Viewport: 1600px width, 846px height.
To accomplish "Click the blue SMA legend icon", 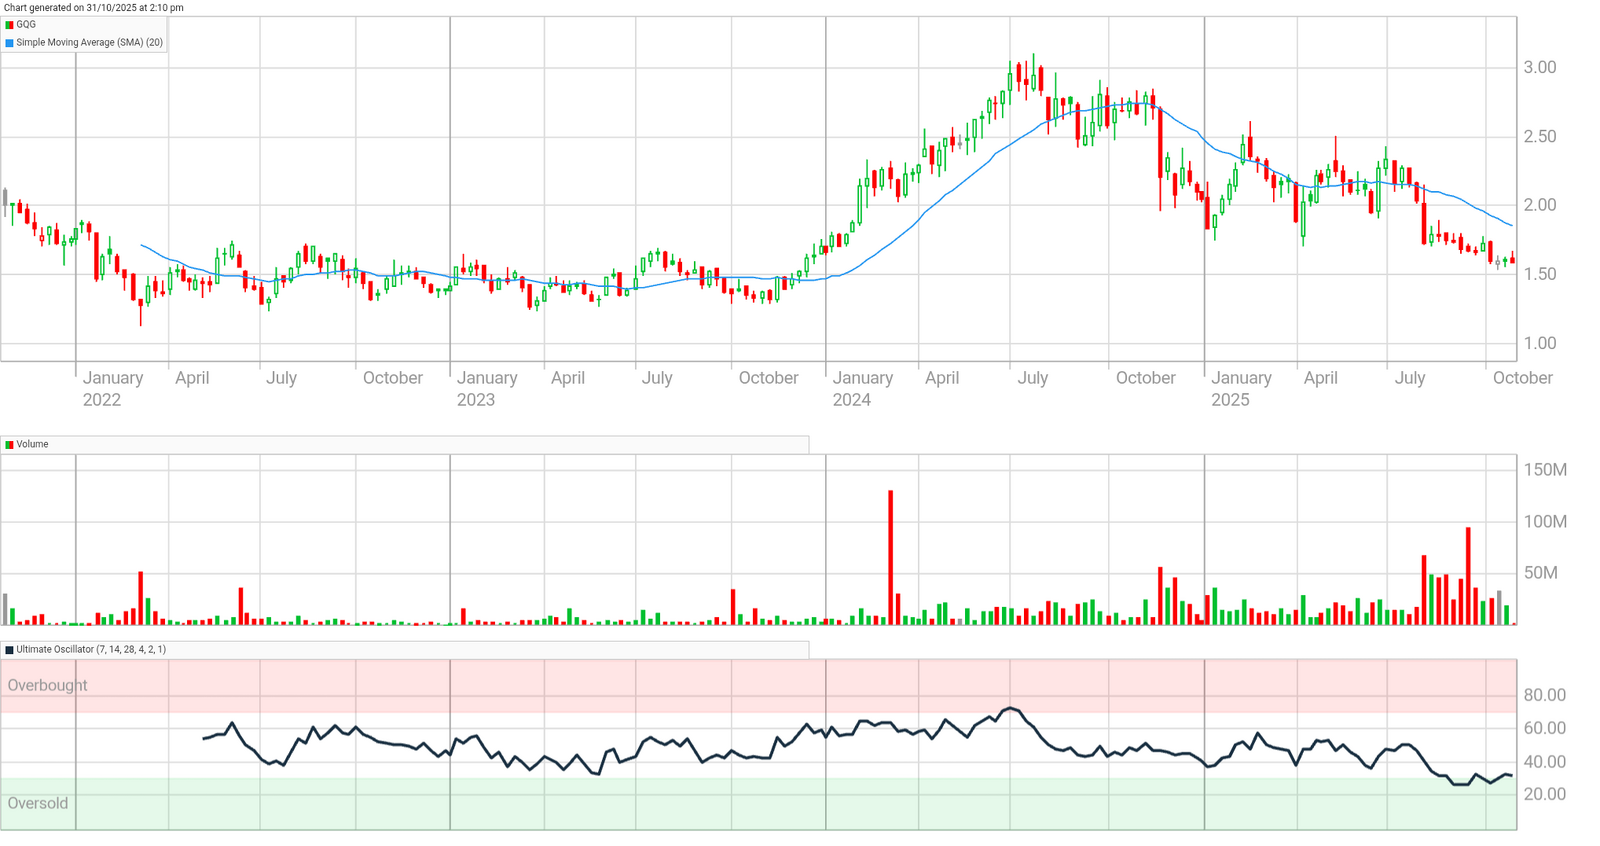I will point(10,43).
